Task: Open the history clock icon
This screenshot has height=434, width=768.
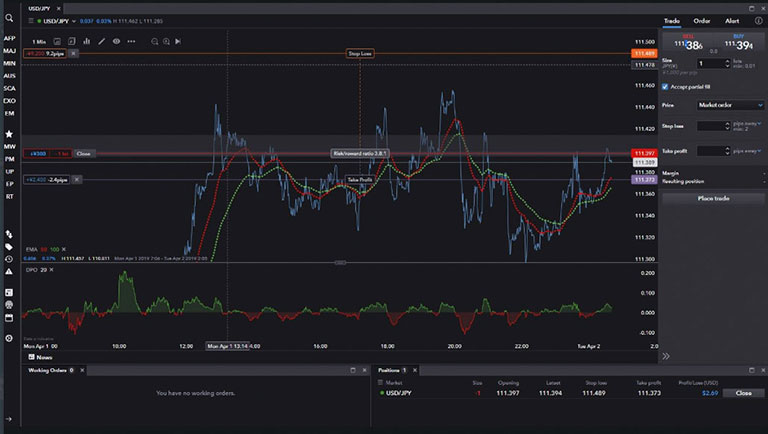Action: click(x=9, y=259)
